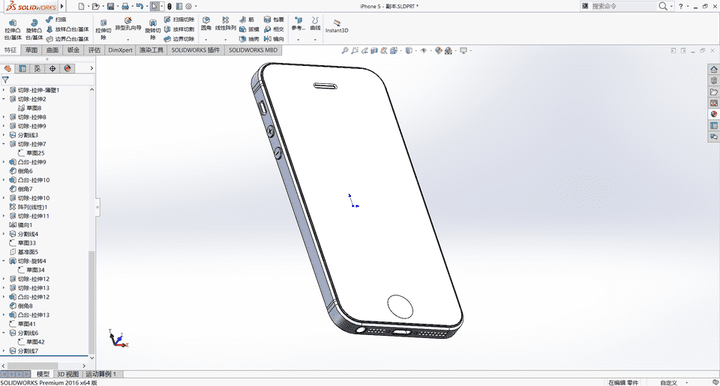The image size is (720, 386).
Task: Switch to the DimXpert ribbon tab
Action: [x=120, y=50]
